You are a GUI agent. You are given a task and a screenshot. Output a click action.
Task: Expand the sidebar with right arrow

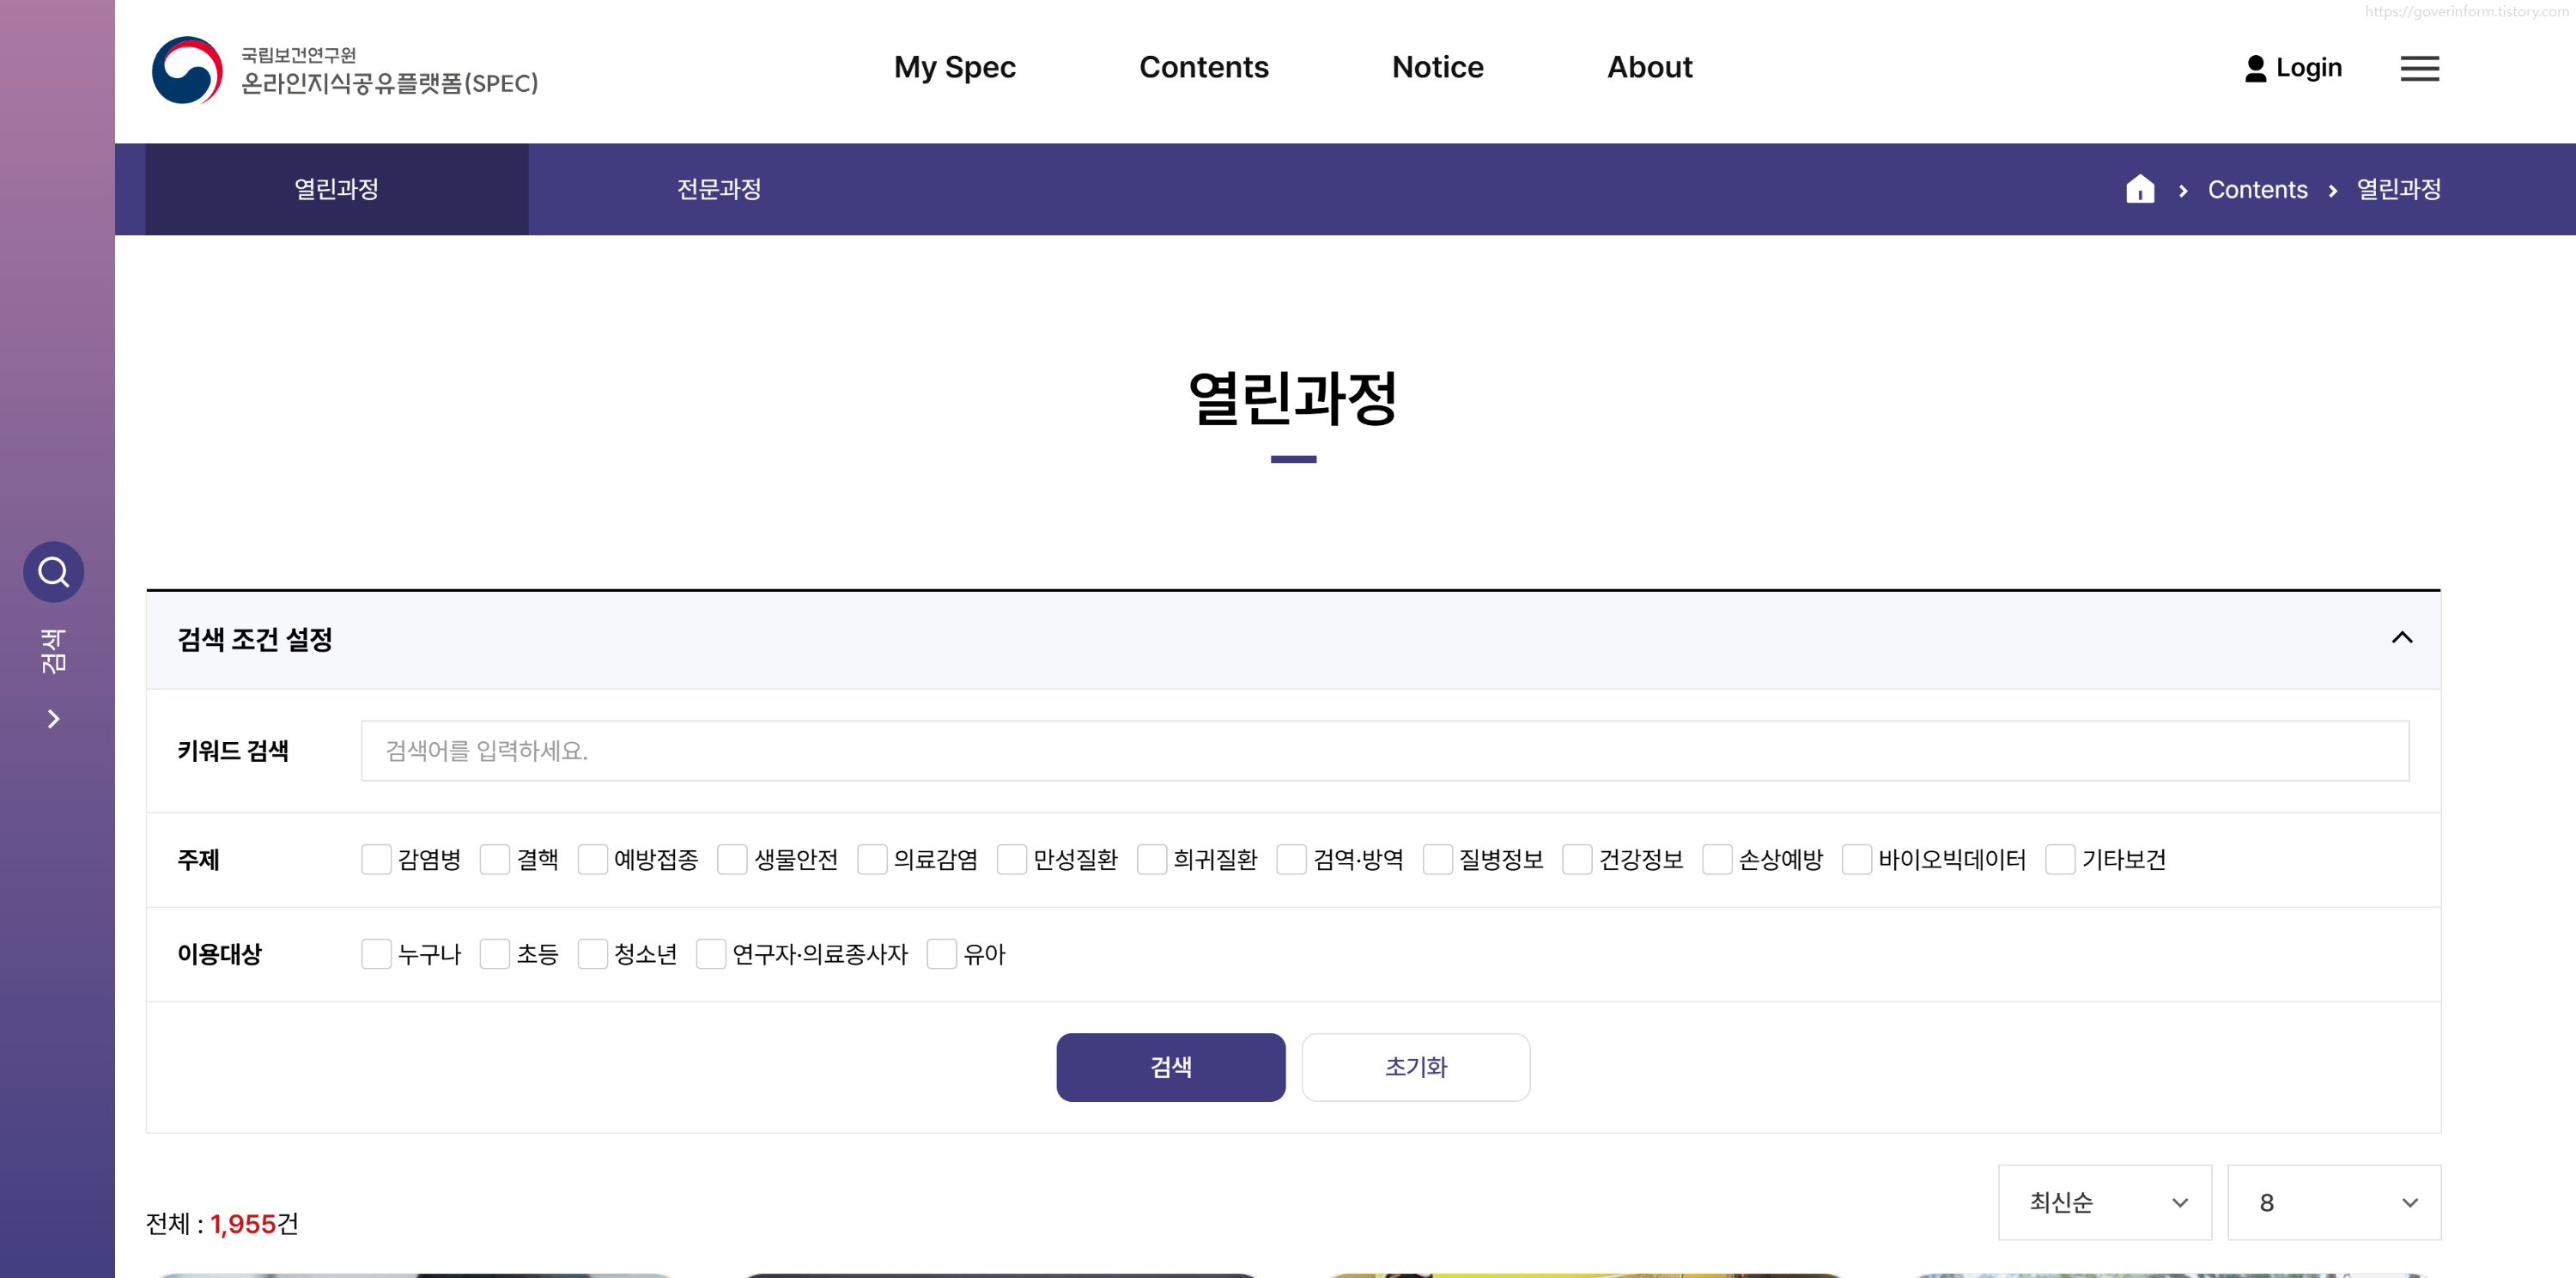(x=54, y=719)
